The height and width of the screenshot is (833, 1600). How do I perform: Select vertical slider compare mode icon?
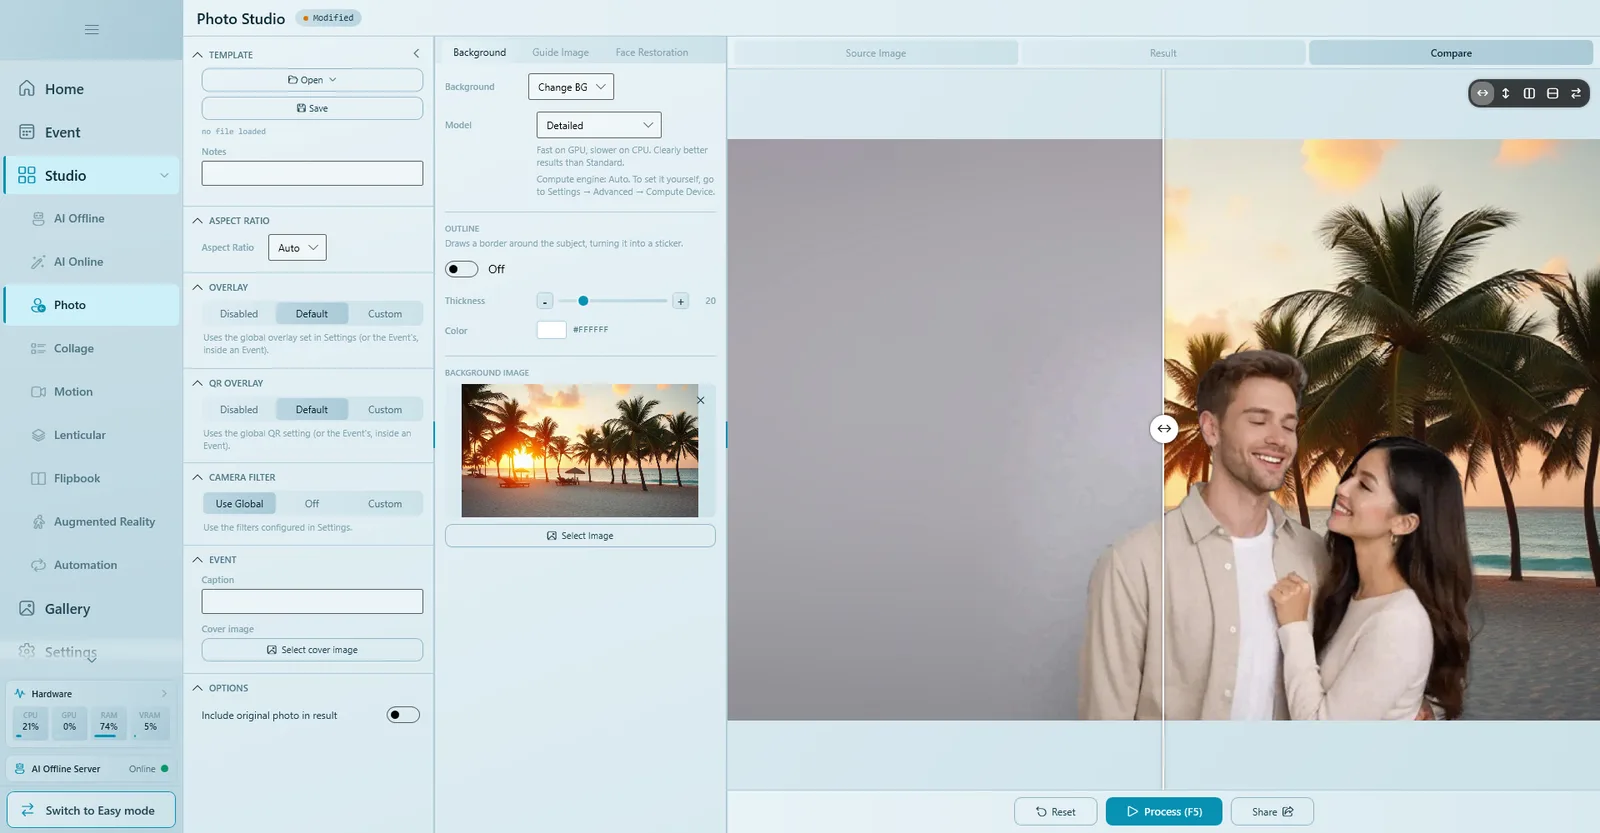(x=1506, y=93)
